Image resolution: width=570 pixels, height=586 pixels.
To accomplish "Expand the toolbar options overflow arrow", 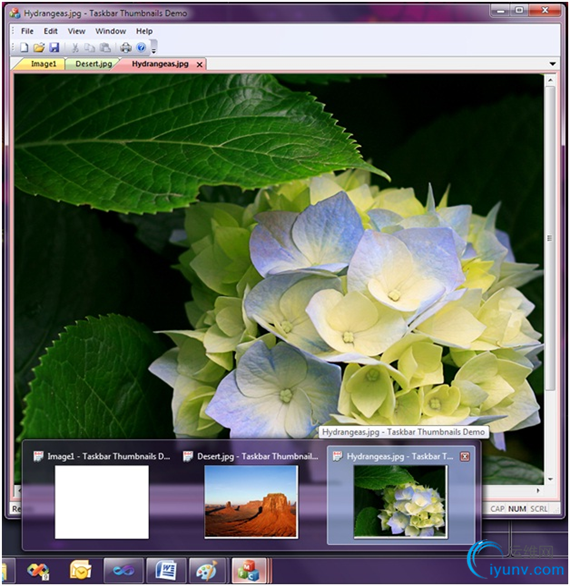I will coord(153,47).
